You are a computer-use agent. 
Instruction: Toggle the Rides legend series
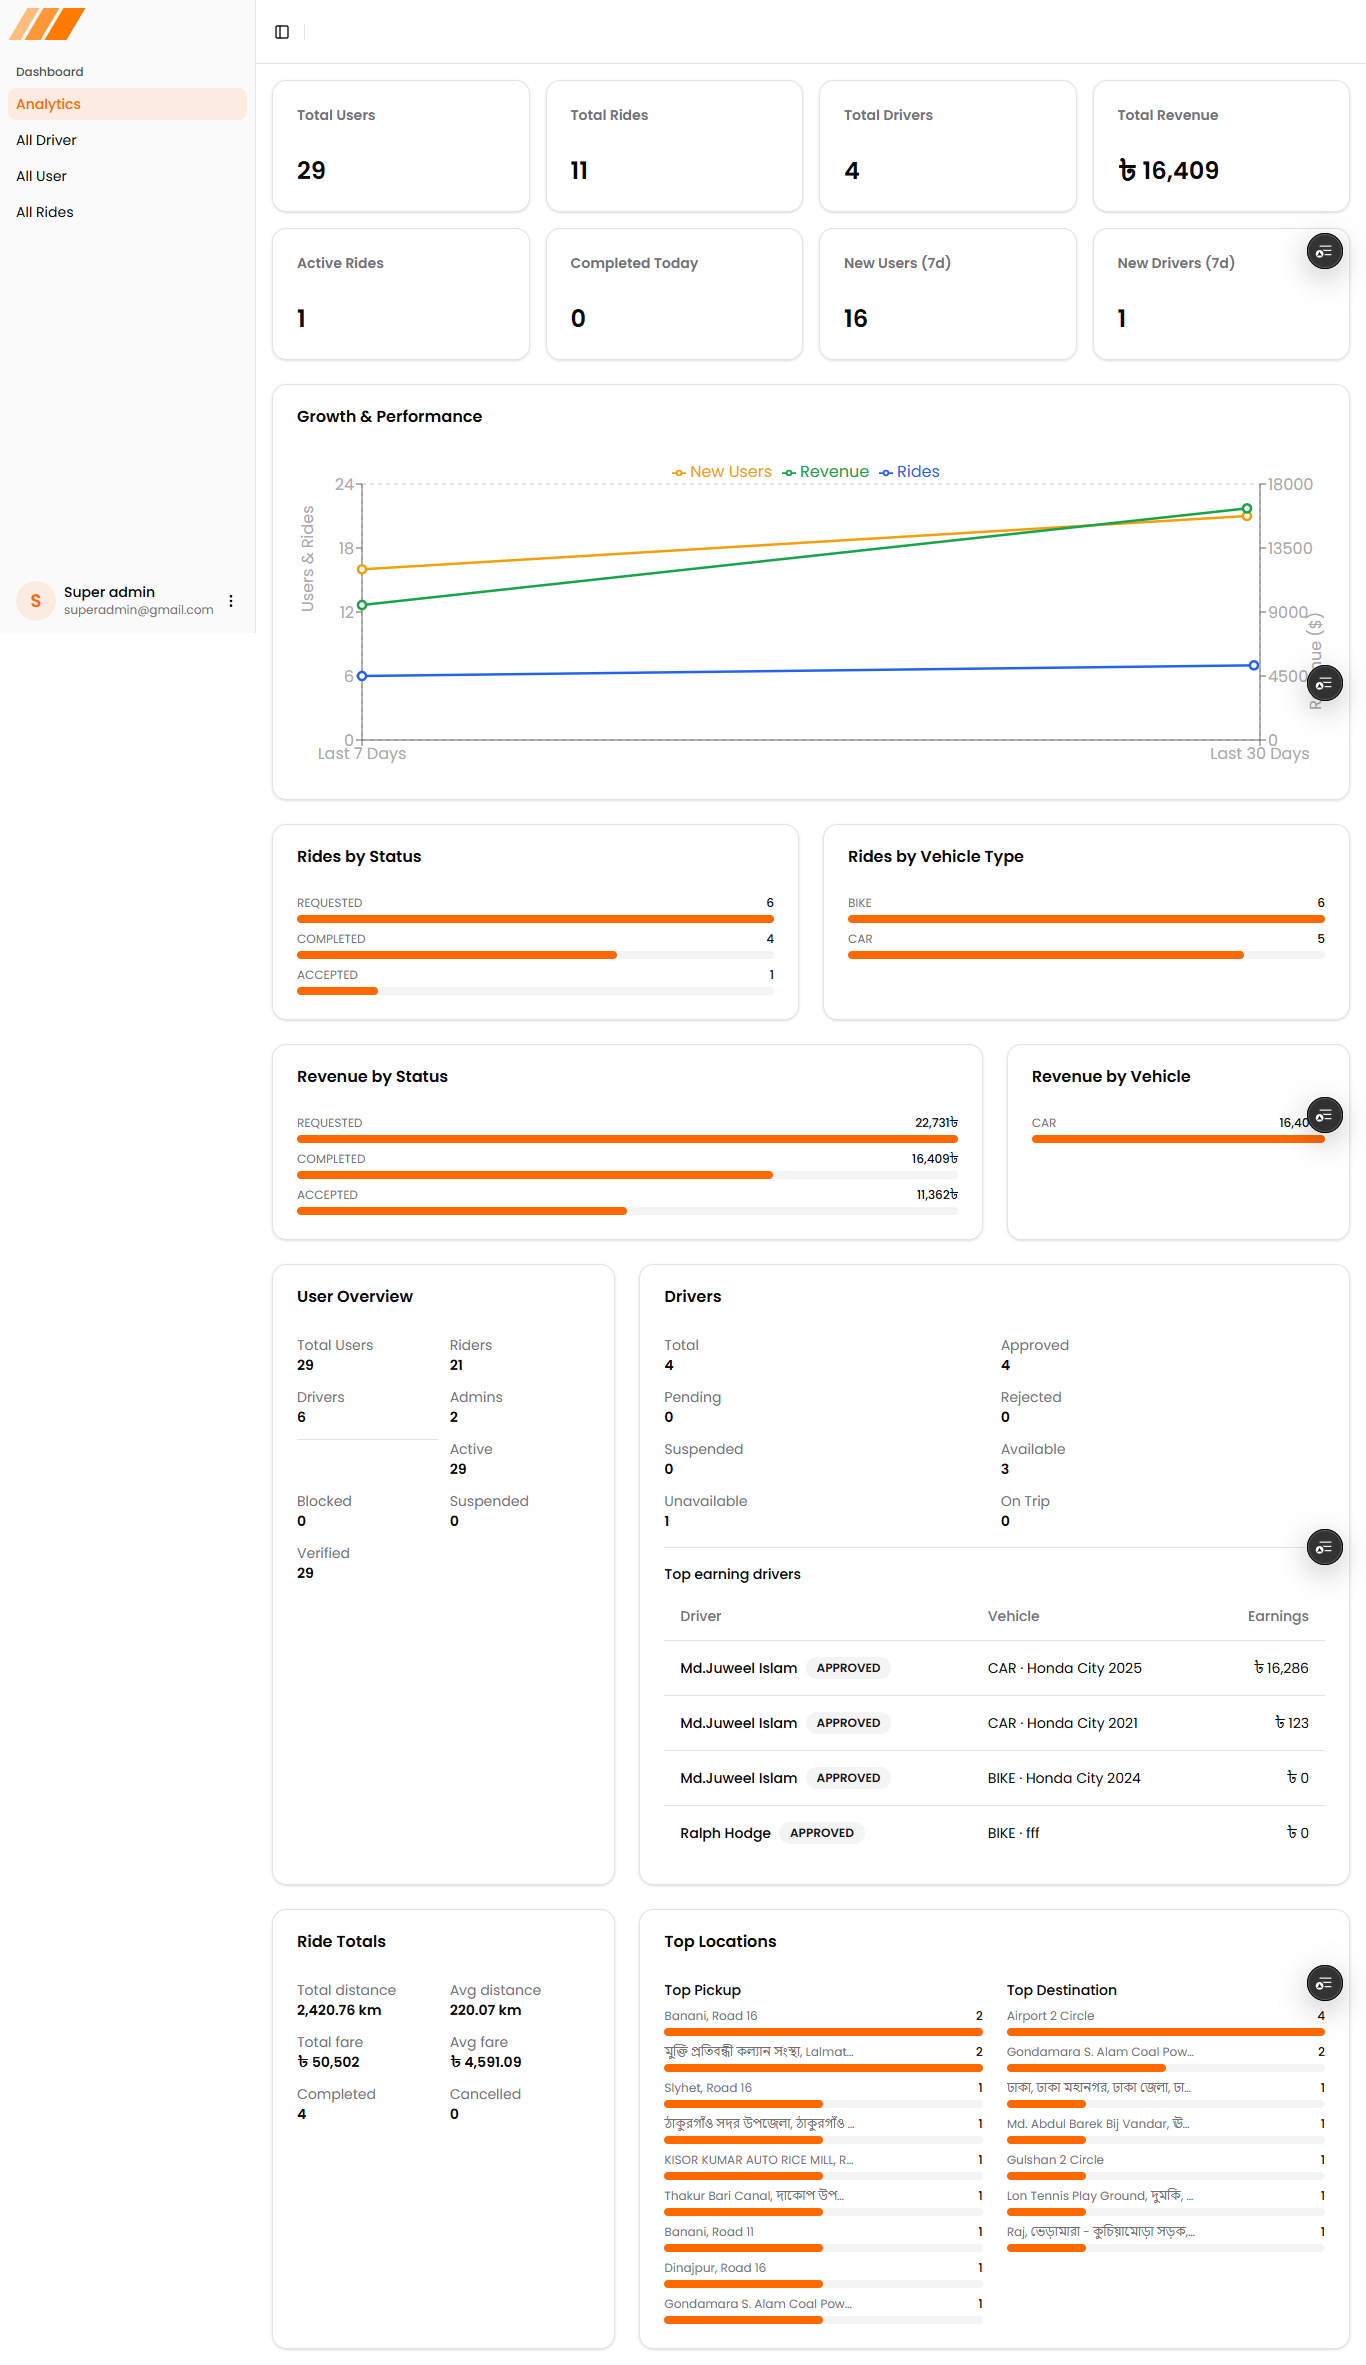[910, 472]
